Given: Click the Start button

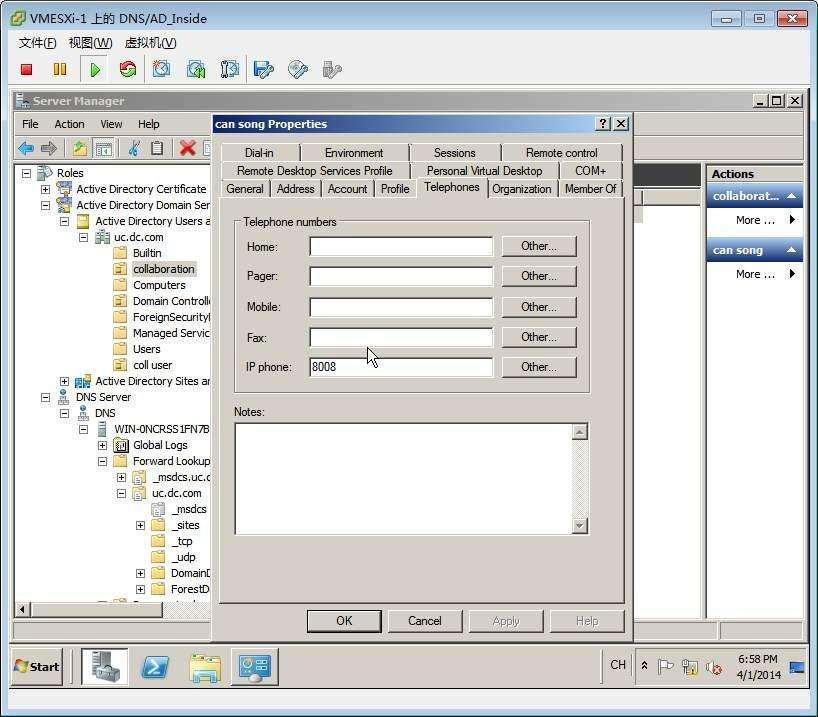Looking at the screenshot, I should click(37, 666).
